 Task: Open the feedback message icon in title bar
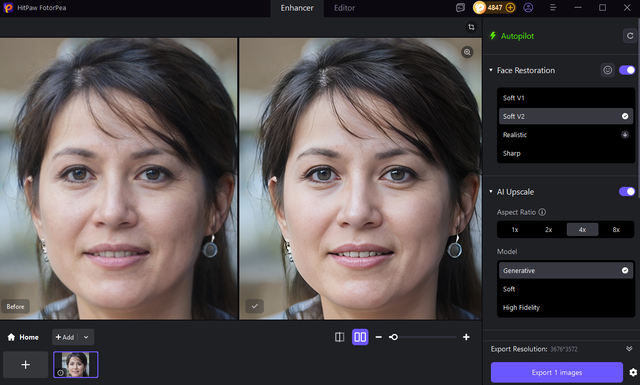tap(460, 8)
